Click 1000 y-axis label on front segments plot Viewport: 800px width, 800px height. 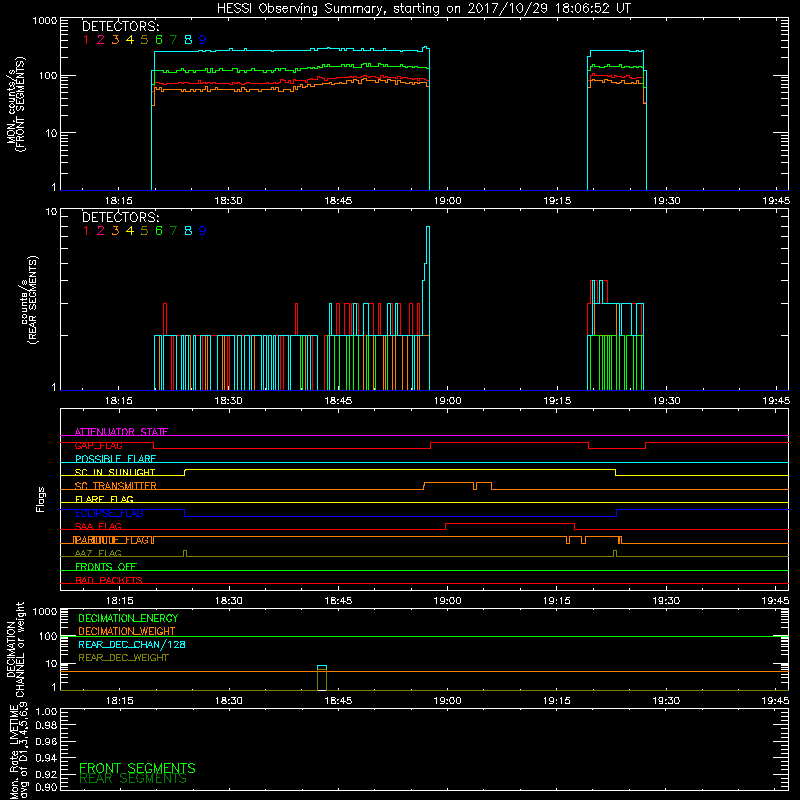45,21
